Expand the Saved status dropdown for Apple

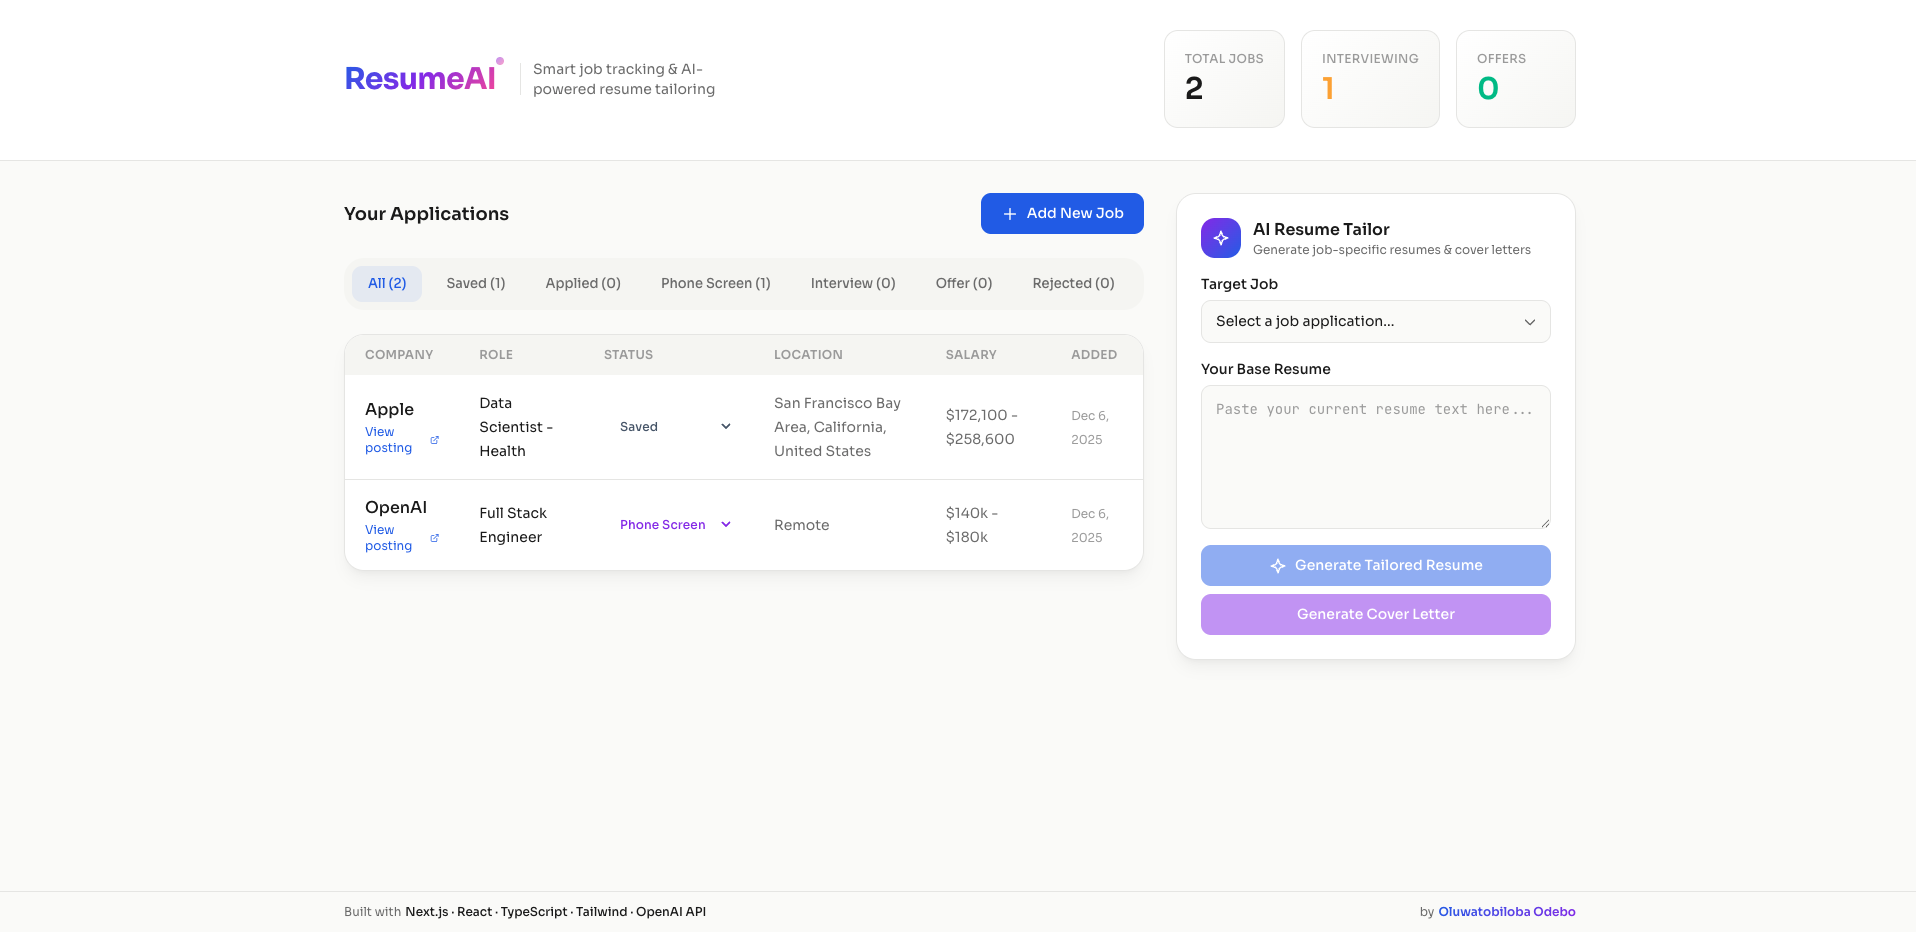pos(725,426)
